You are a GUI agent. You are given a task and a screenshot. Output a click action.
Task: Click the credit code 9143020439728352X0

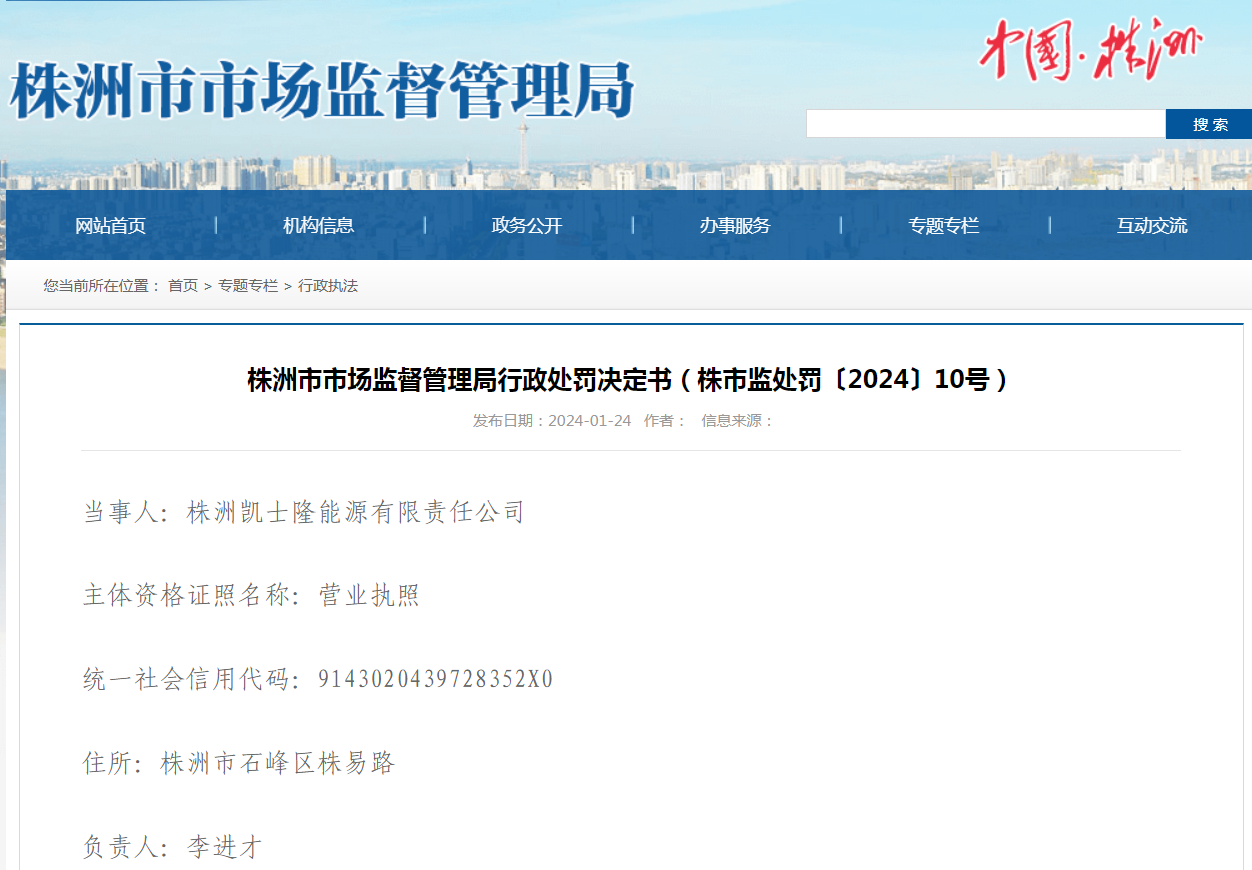(x=436, y=680)
